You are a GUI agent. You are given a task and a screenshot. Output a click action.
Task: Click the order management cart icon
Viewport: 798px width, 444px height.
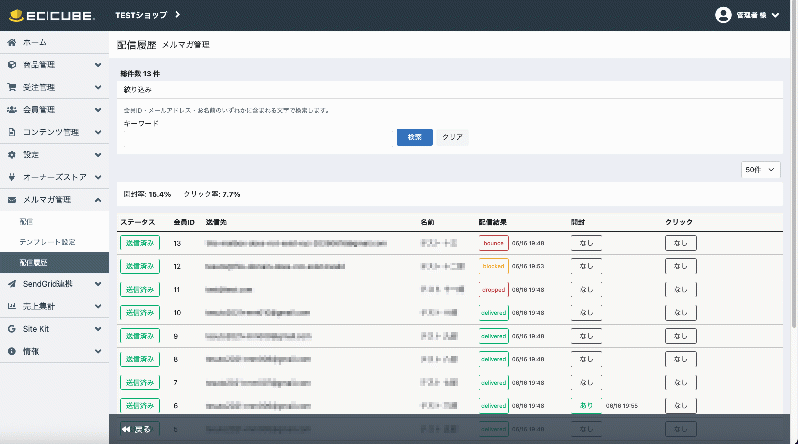(x=12, y=87)
